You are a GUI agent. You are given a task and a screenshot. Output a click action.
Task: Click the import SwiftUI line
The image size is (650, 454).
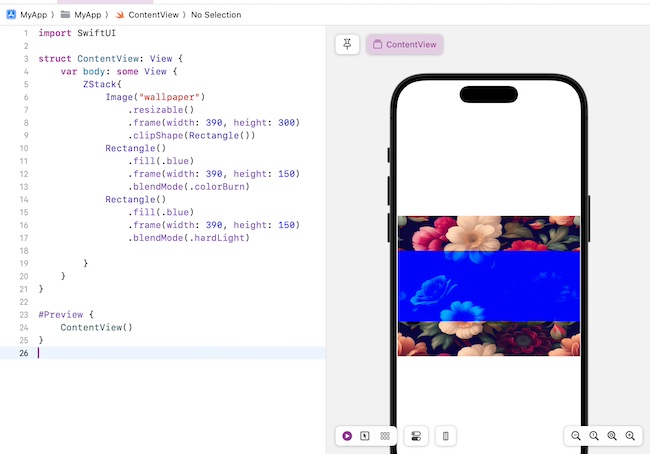coord(77,33)
